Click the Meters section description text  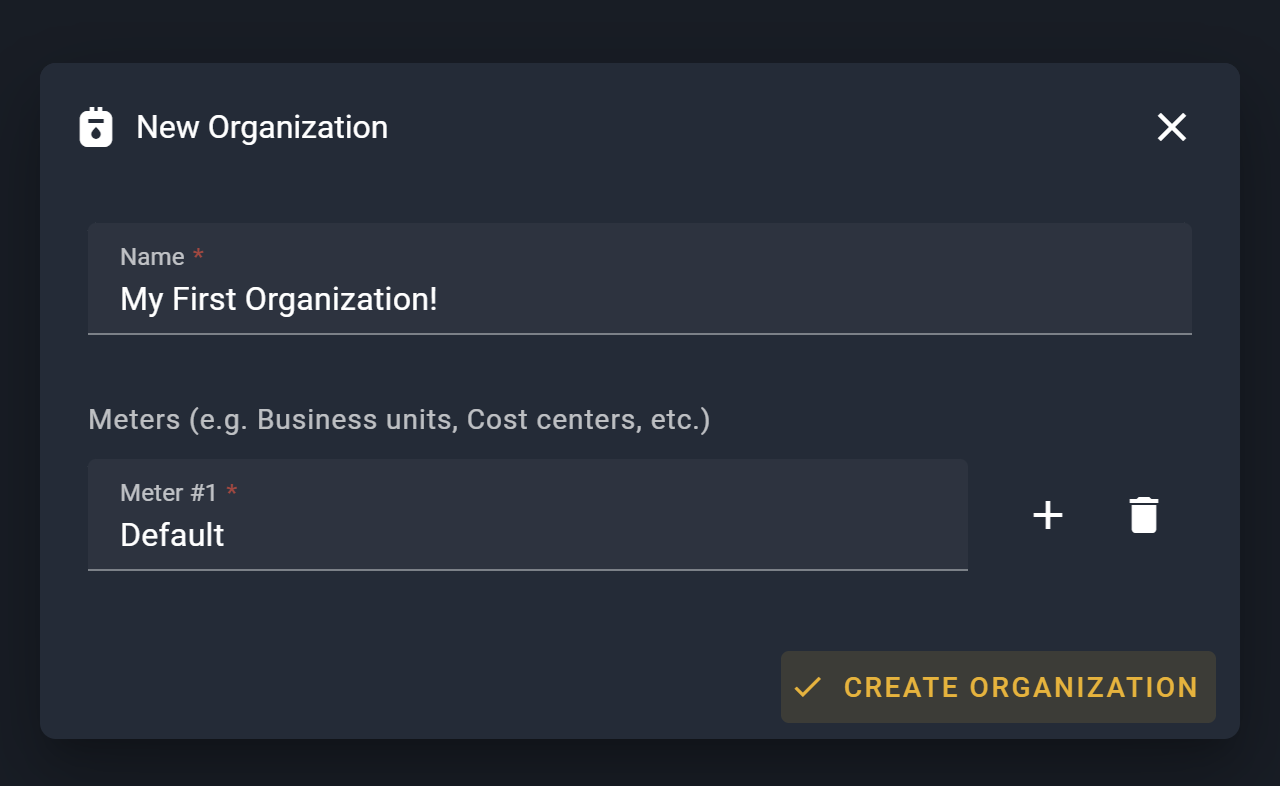click(x=399, y=419)
